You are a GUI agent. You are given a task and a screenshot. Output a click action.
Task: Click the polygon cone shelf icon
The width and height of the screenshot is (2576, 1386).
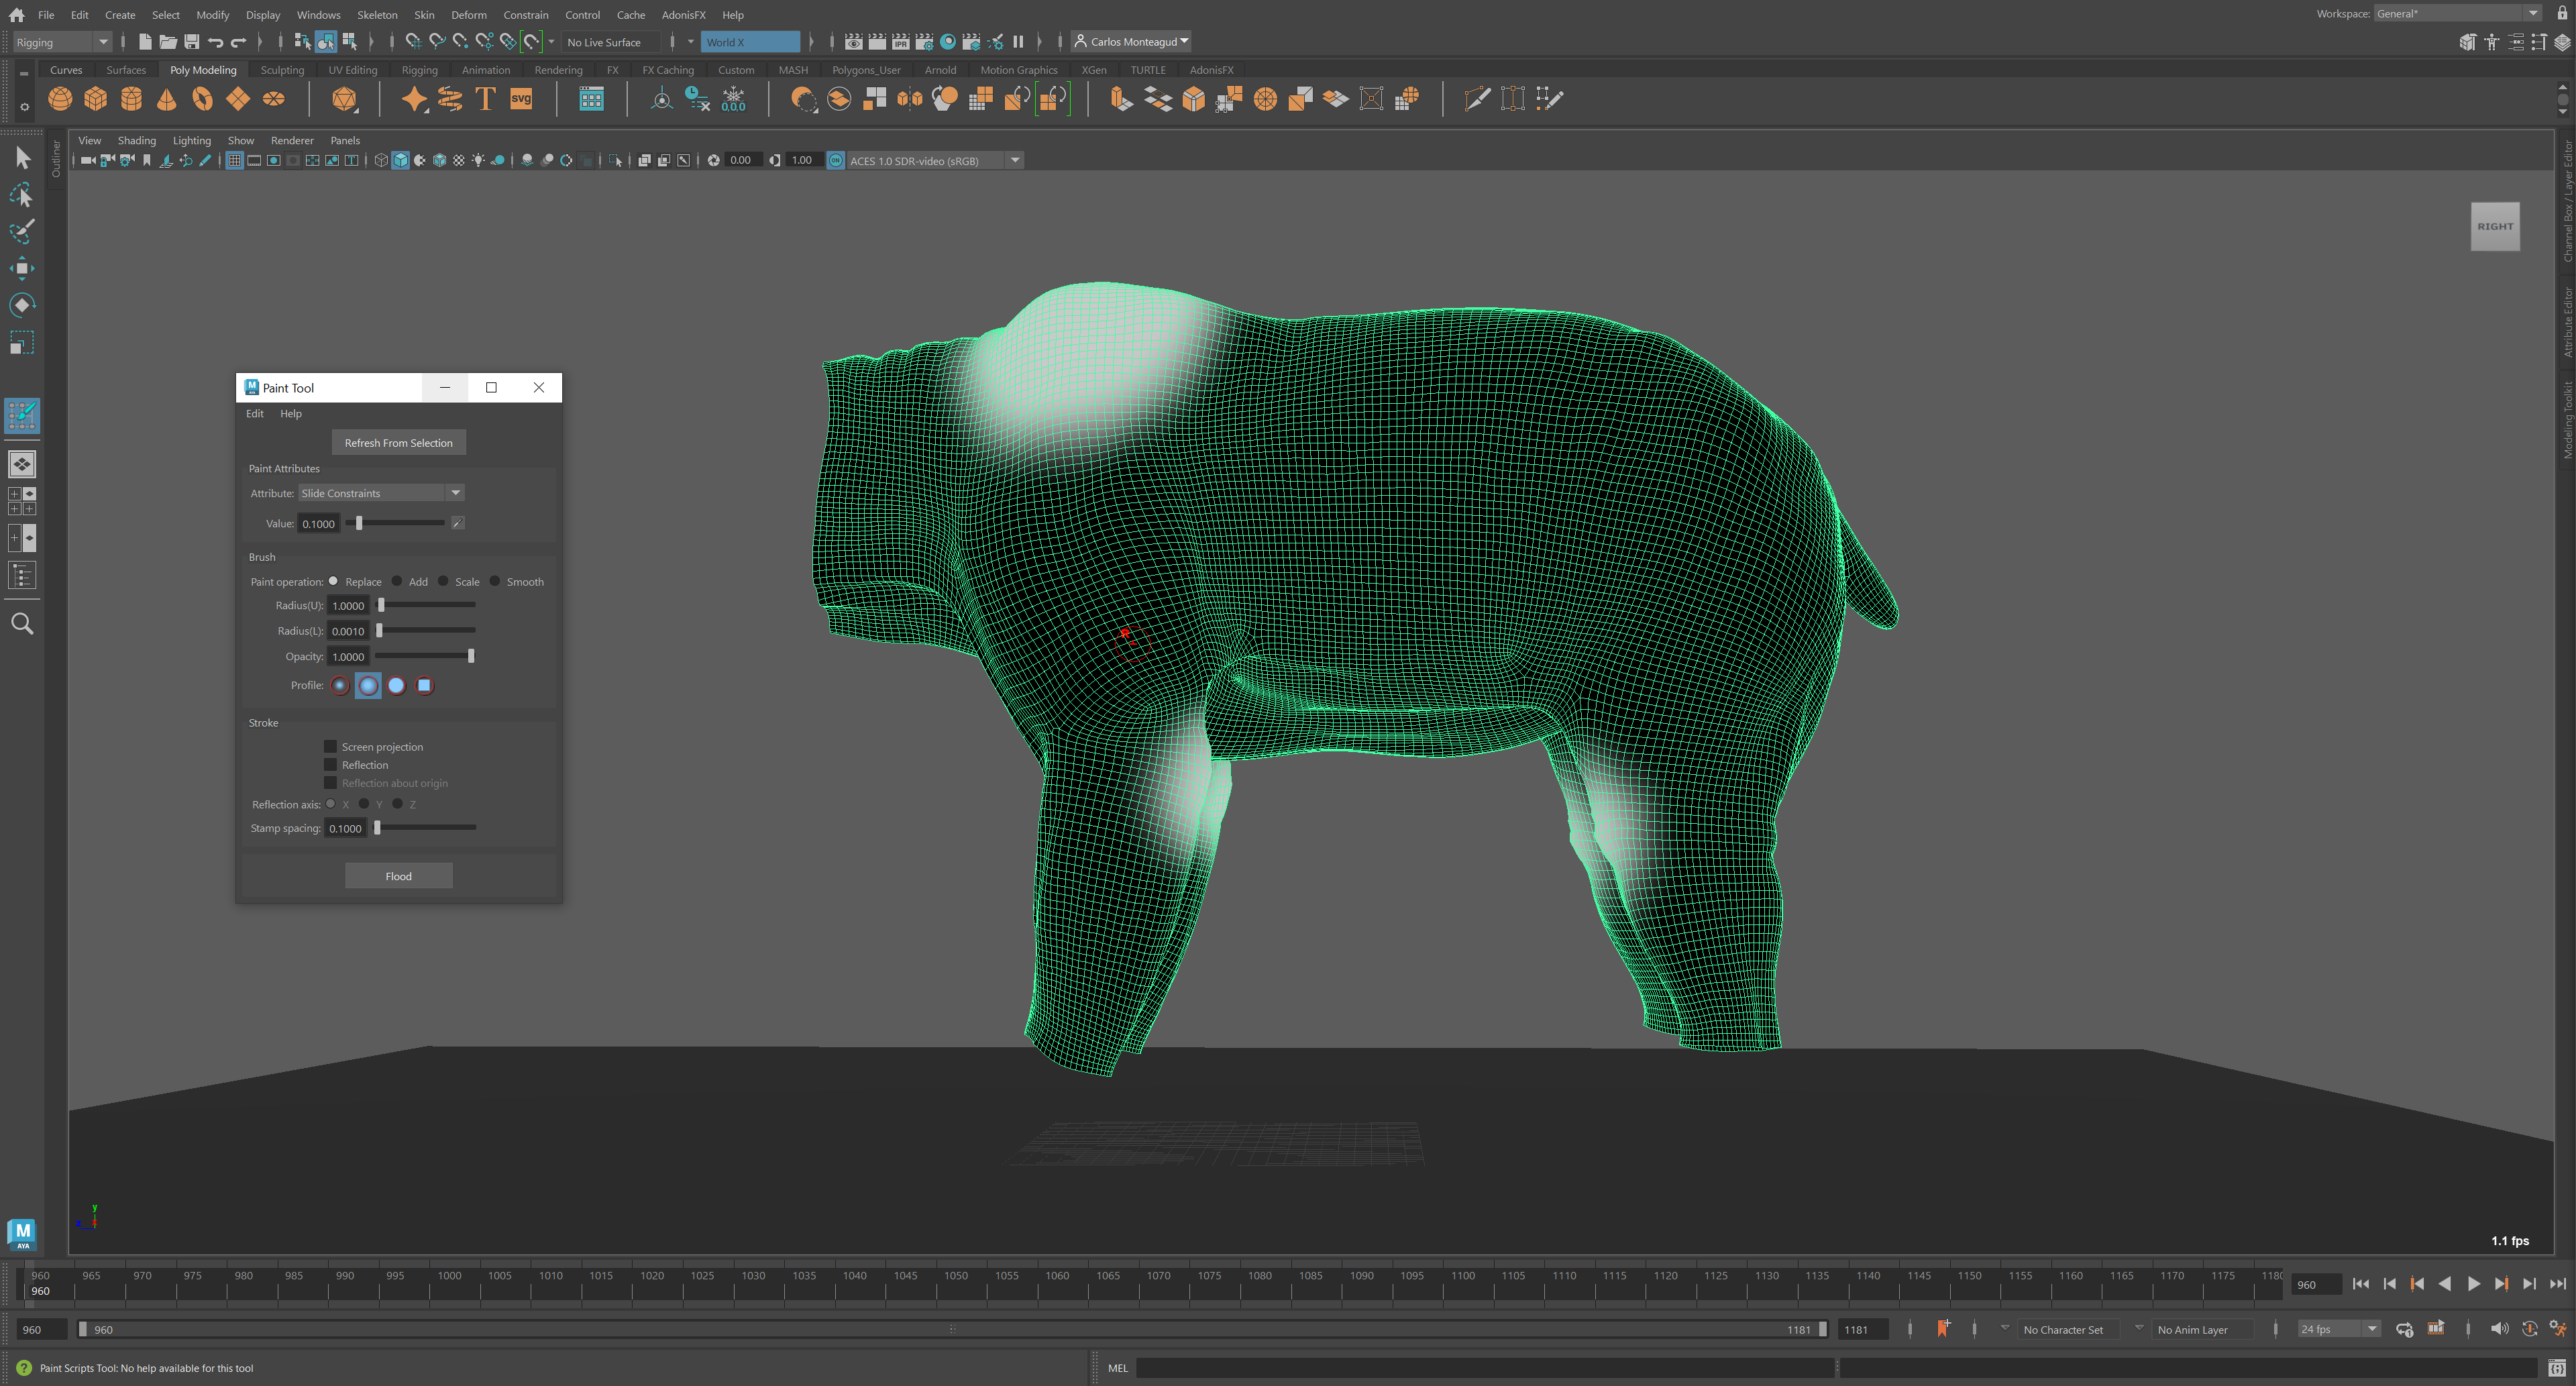pos(167,99)
